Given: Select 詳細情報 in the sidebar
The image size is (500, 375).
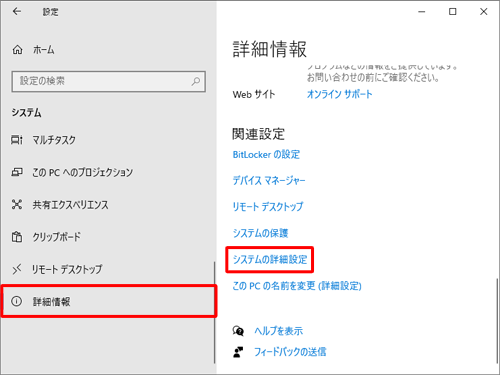Looking at the screenshot, I should click(109, 301).
